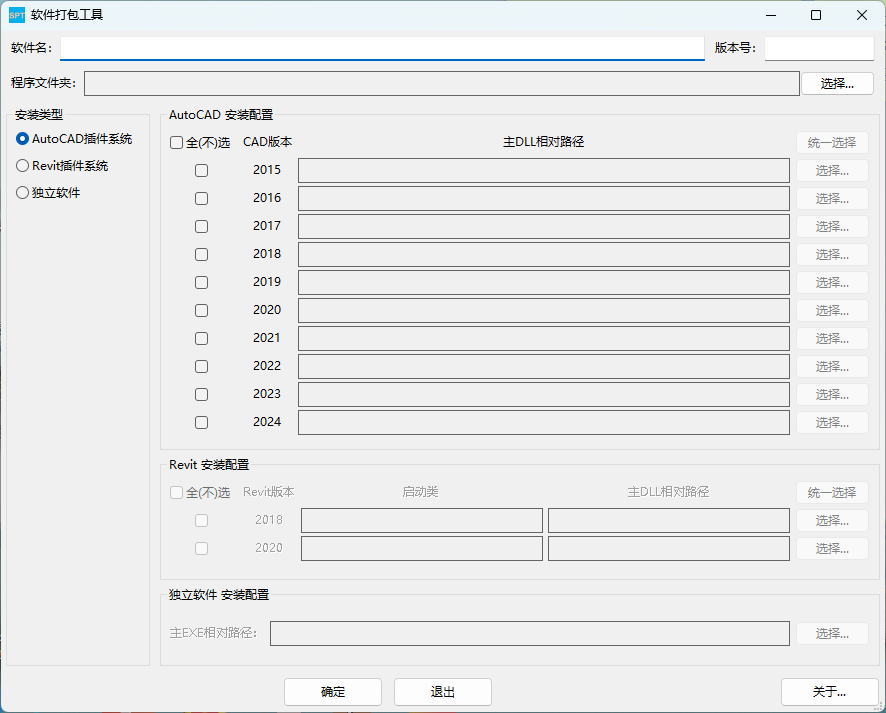886x713 pixels.
Task: Check the CAD 2019 version checkbox
Action: (x=201, y=282)
